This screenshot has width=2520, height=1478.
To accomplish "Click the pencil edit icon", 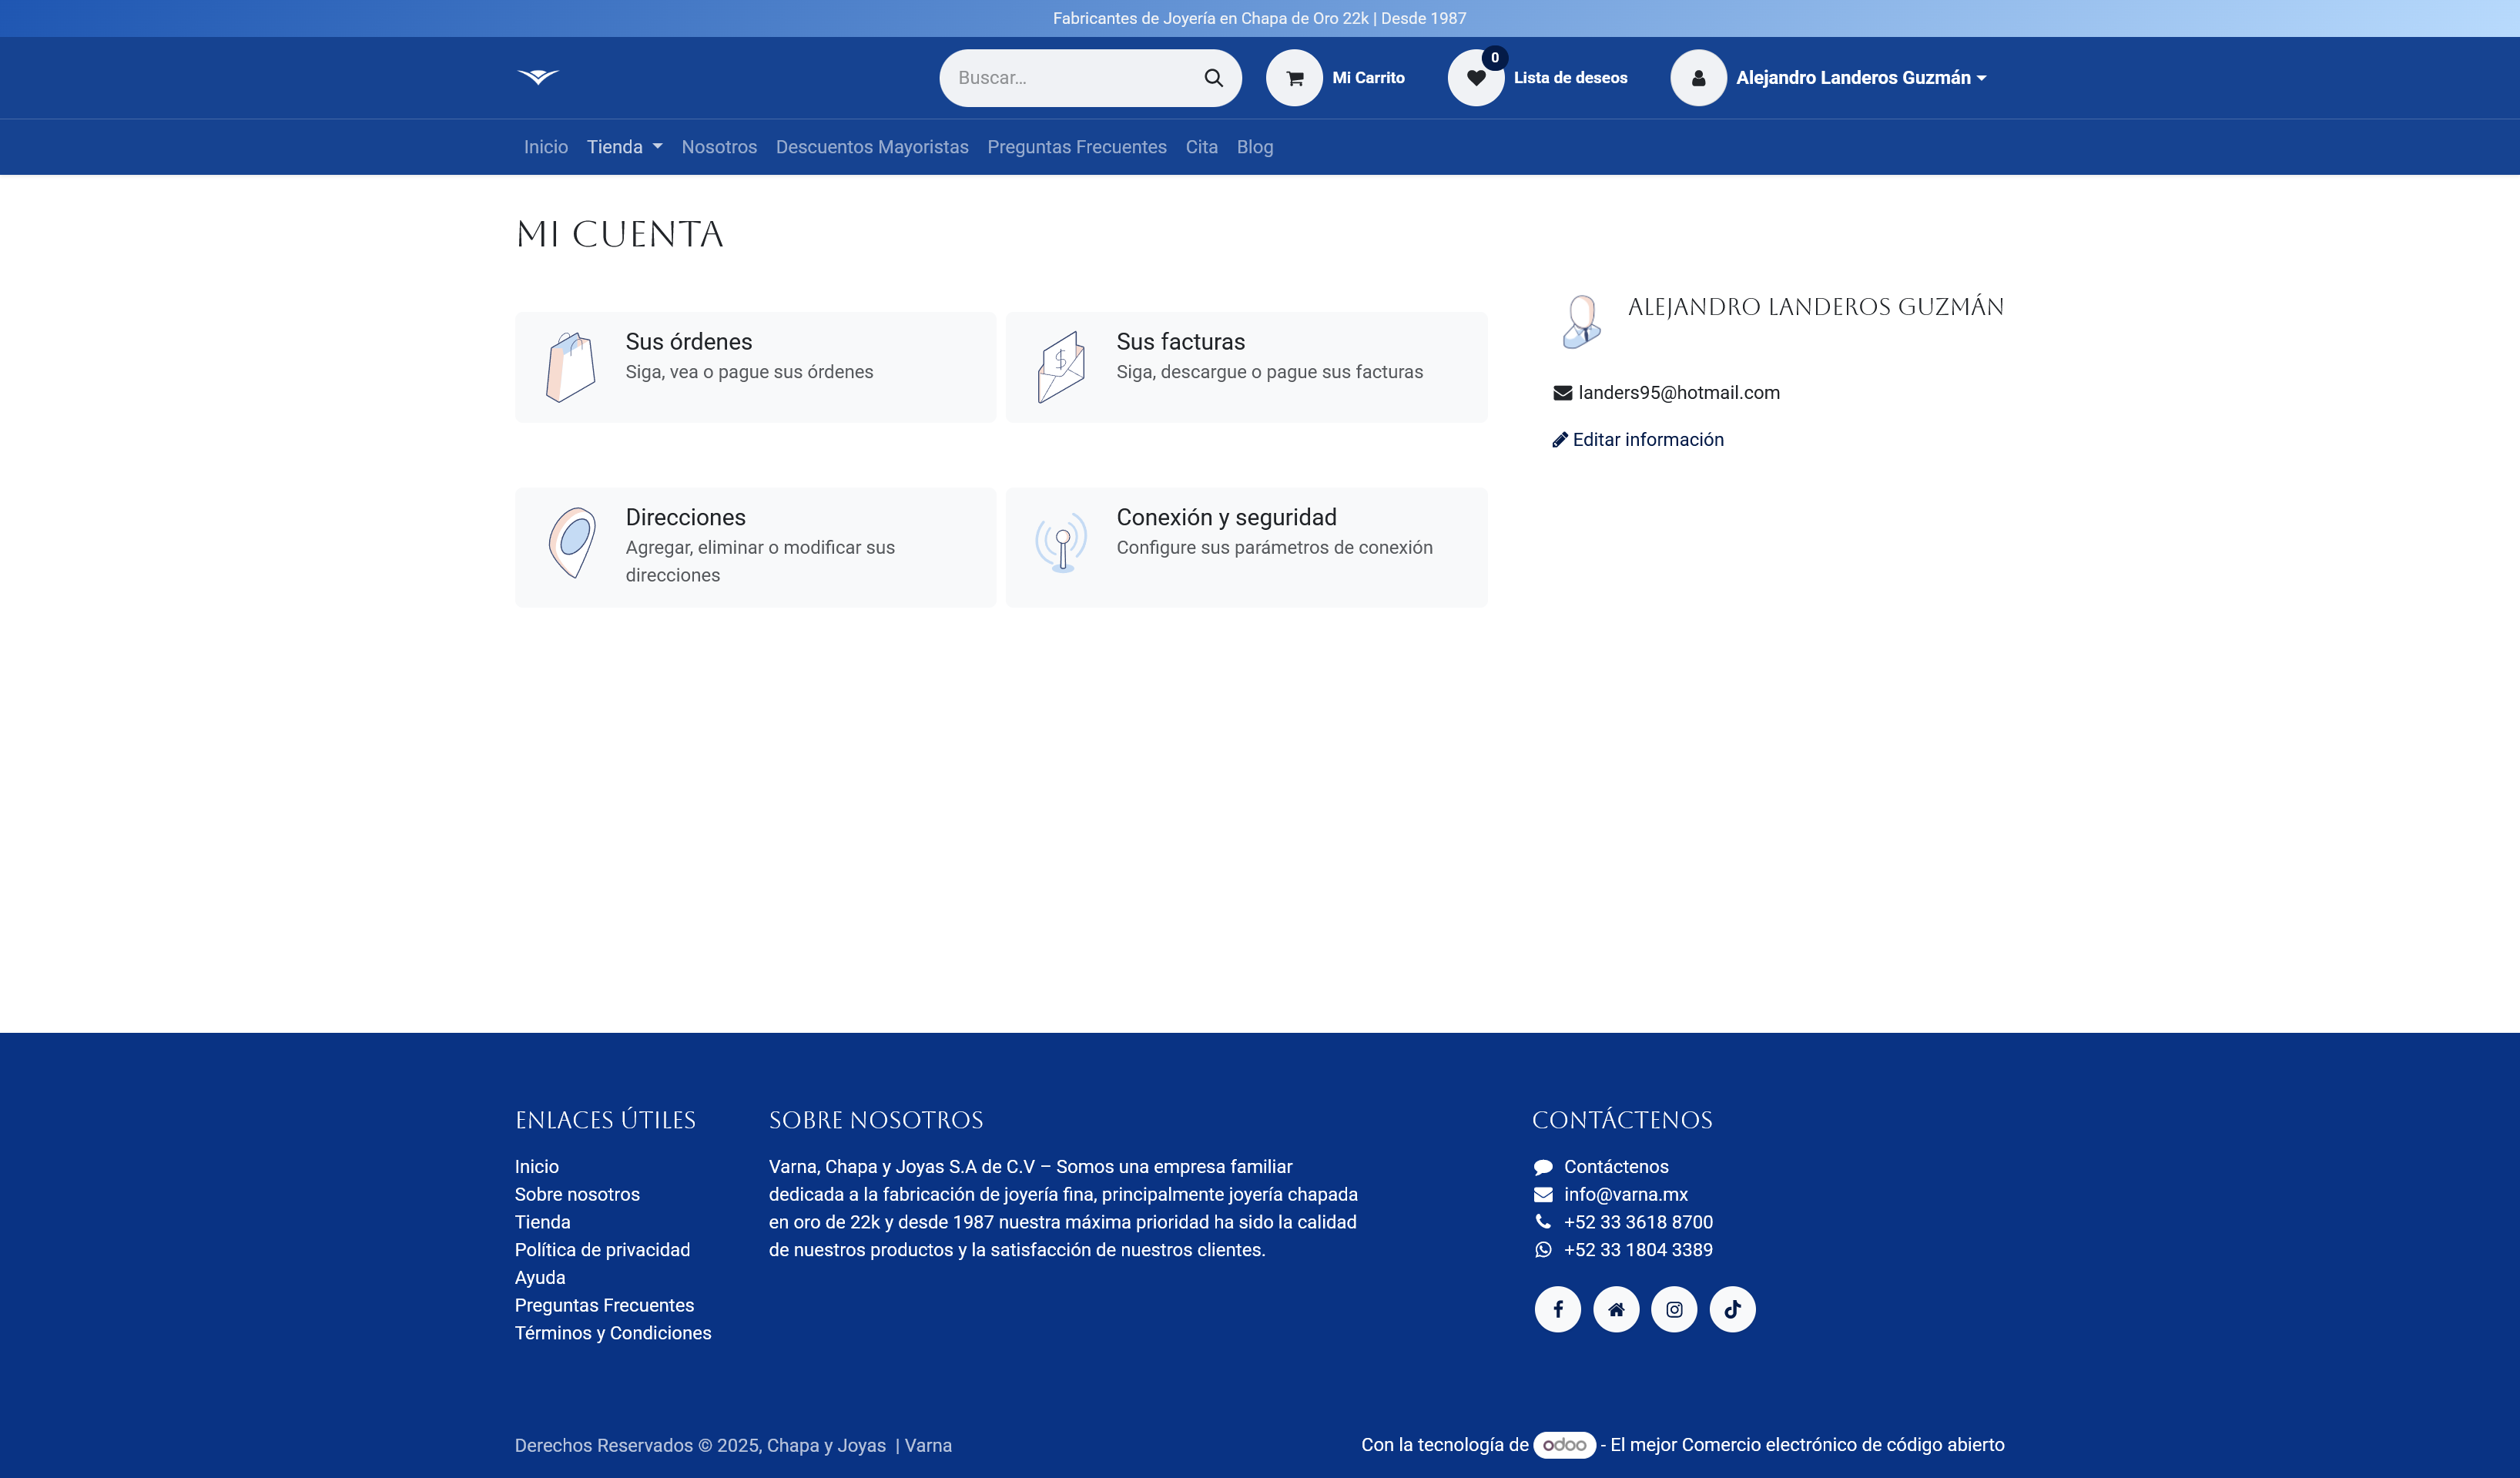I will [x=1559, y=440].
